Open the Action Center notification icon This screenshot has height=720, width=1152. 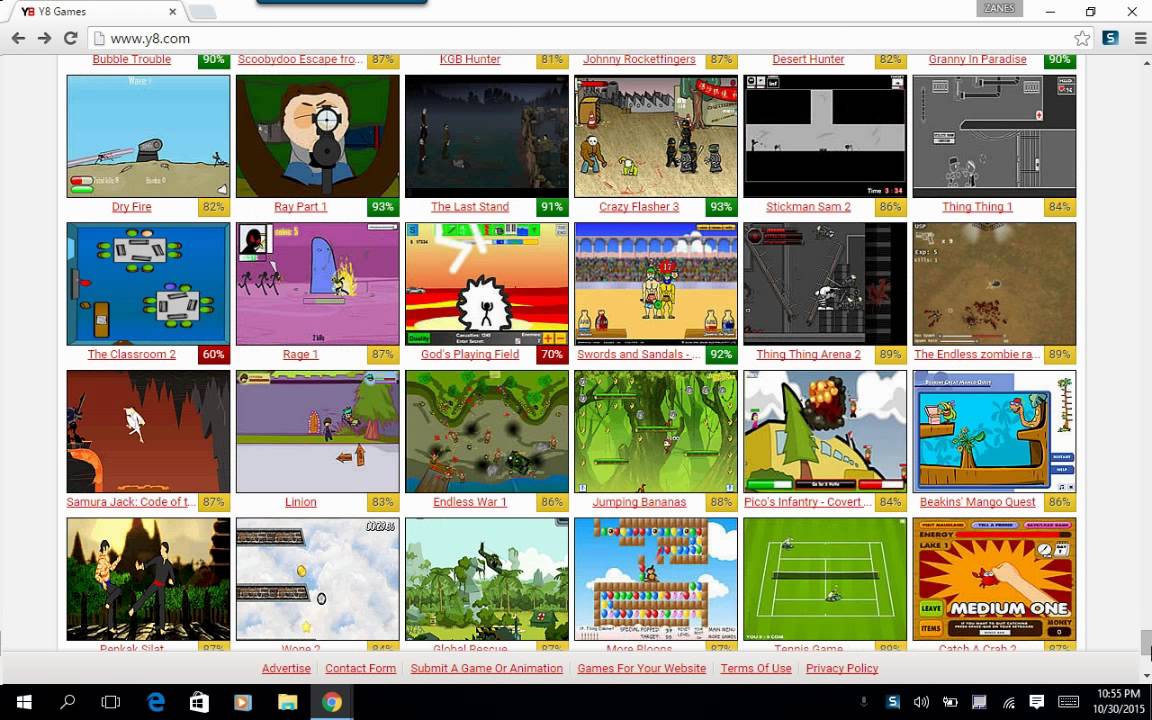(1037, 702)
